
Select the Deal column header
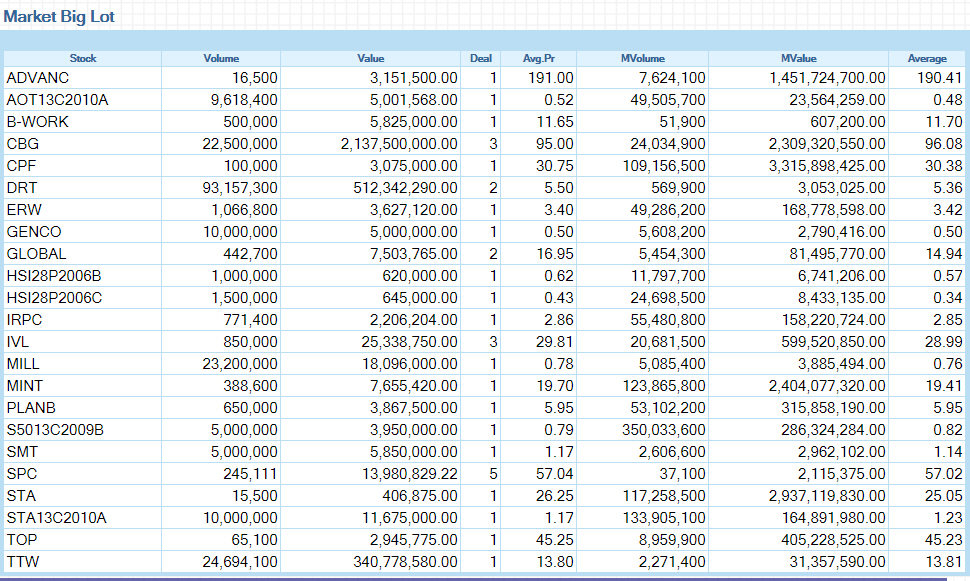[481, 58]
